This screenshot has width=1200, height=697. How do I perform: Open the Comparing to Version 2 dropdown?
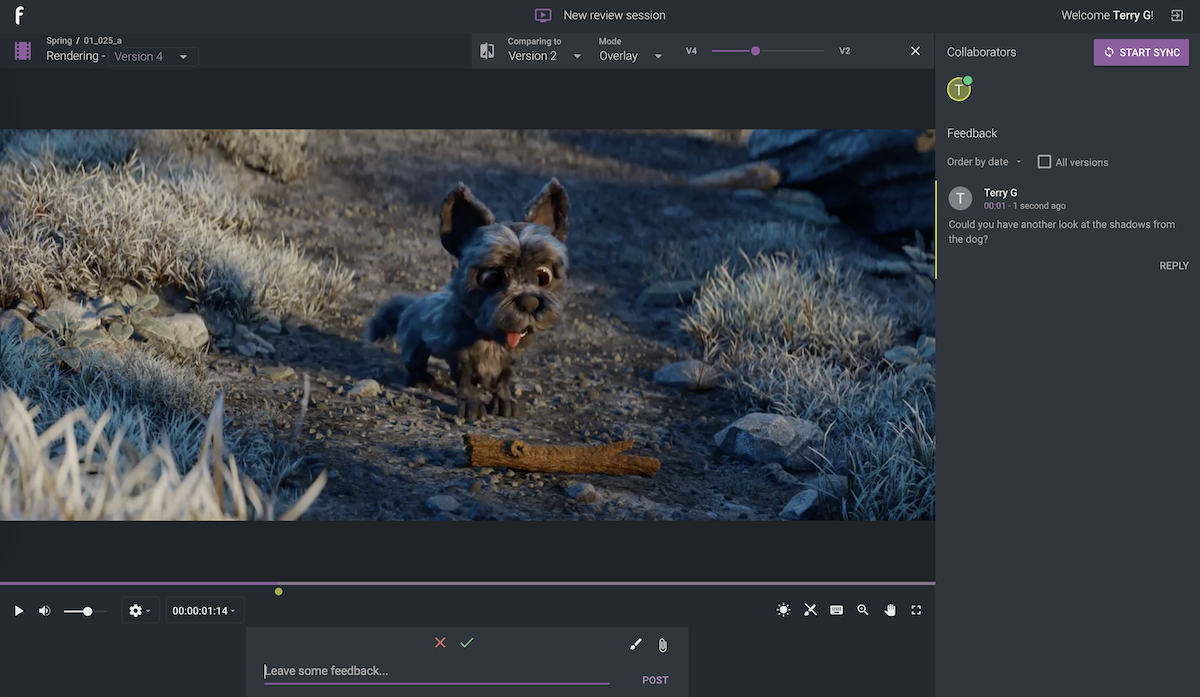click(x=545, y=51)
